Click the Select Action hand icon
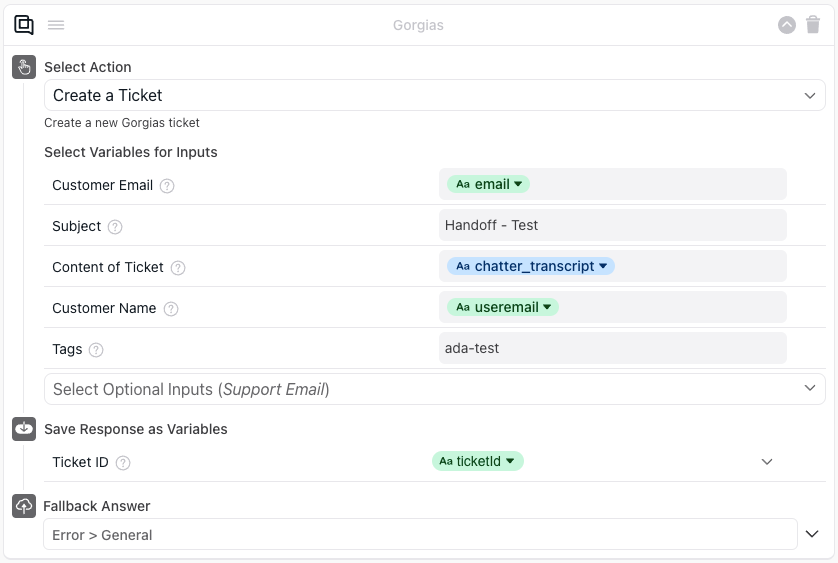This screenshot has width=838, height=563. tap(24, 67)
